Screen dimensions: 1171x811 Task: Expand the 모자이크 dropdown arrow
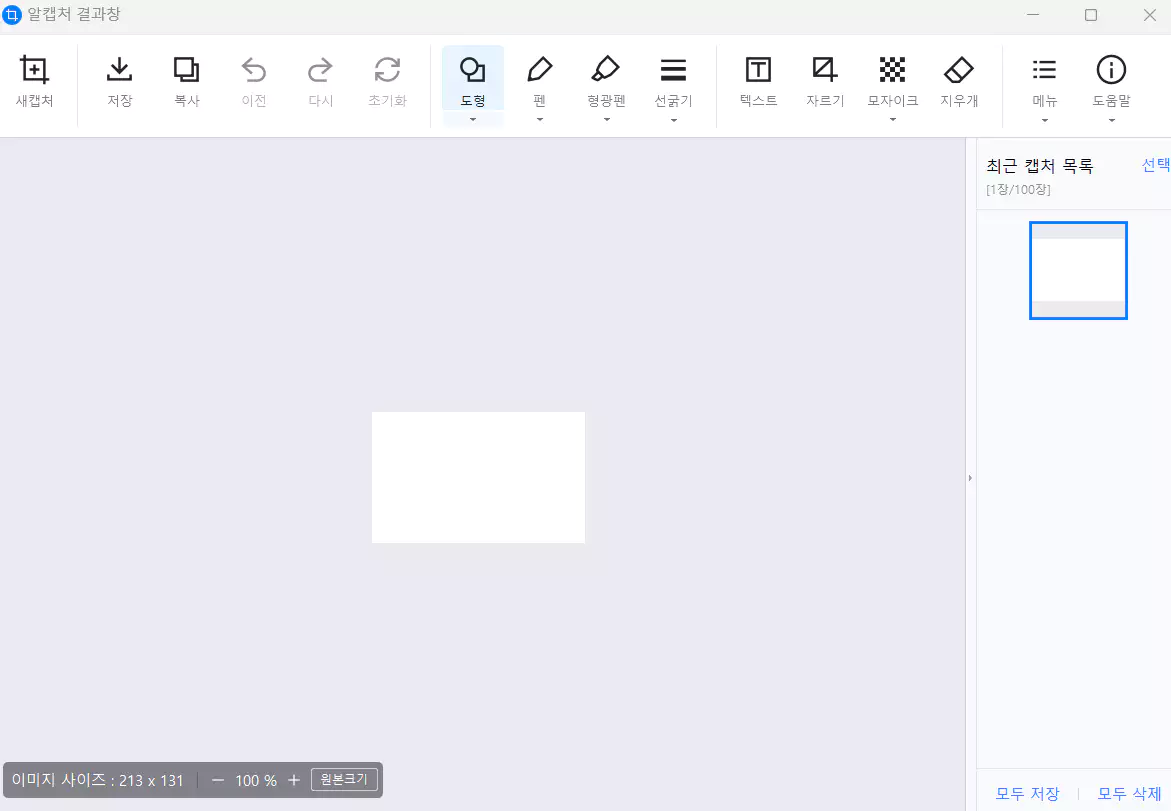point(892,119)
